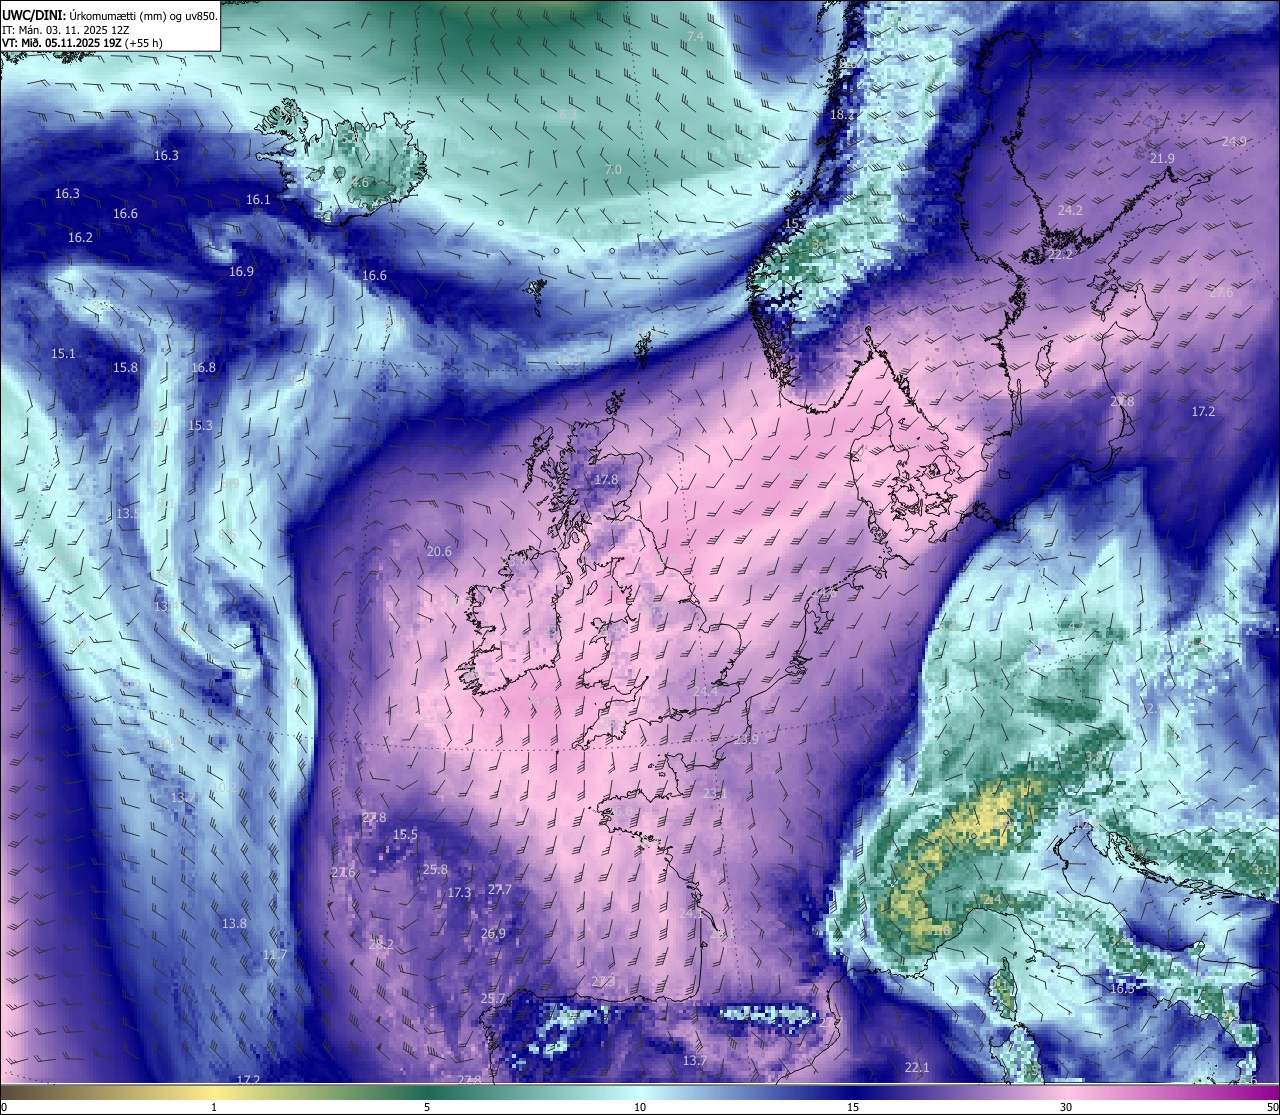
Task: Click the 15.5 value in the Bay of Biscay
Action: tap(405, 834)
